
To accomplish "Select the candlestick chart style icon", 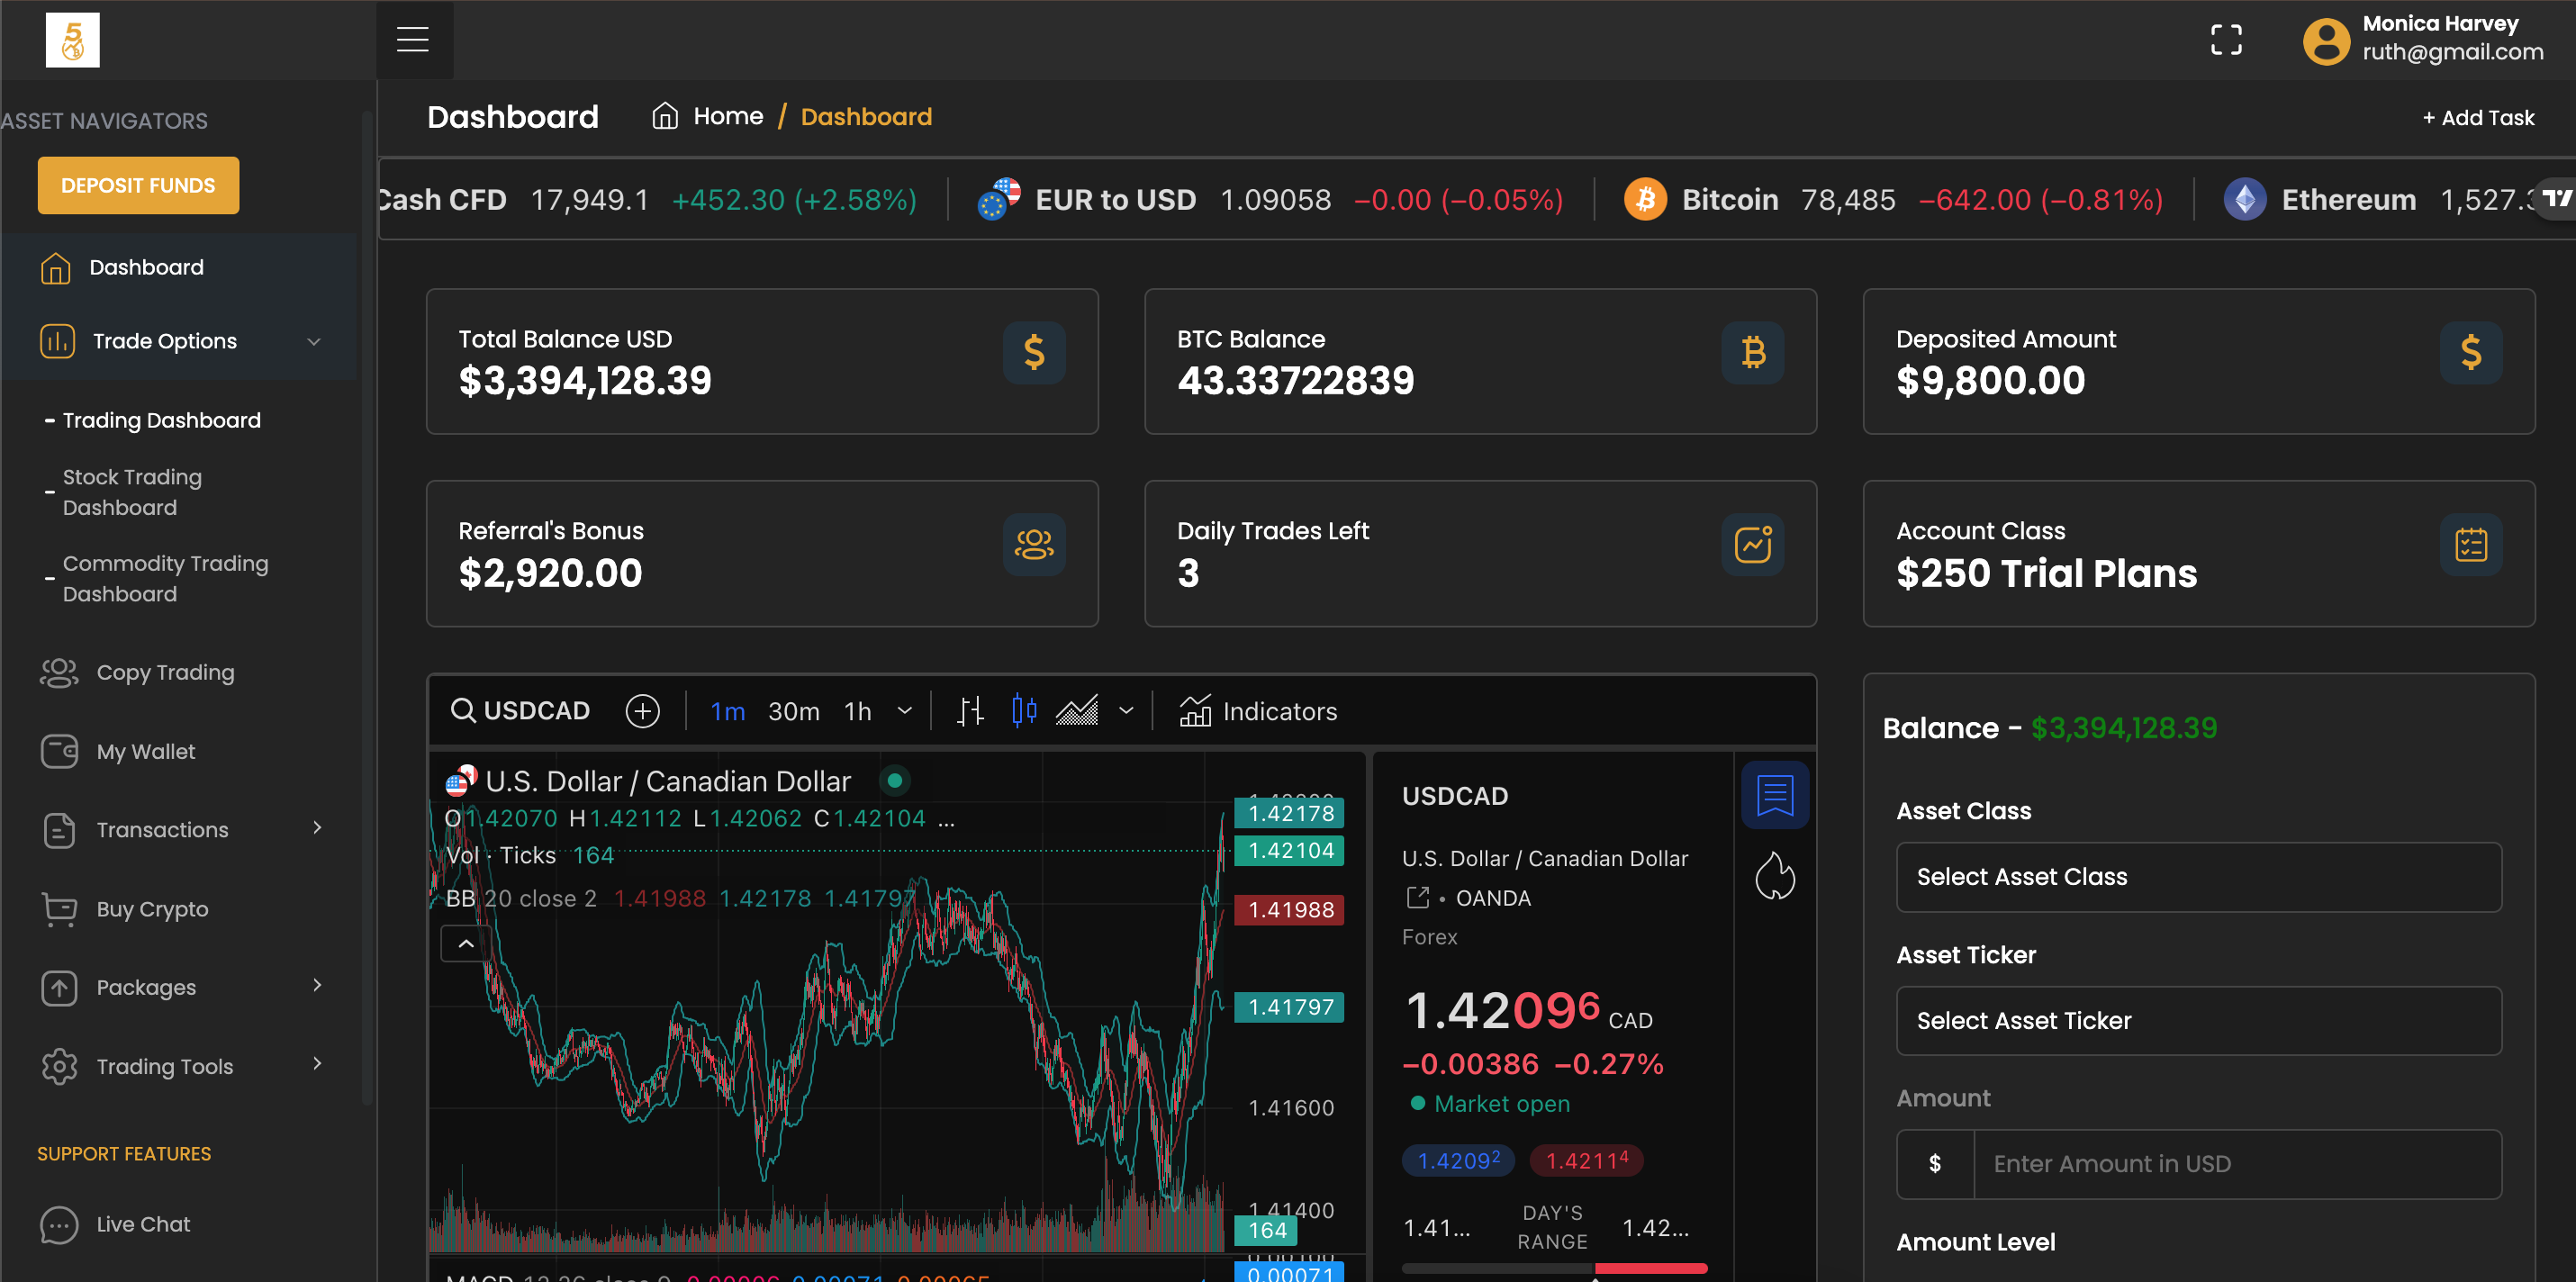I will (1023, 711).
